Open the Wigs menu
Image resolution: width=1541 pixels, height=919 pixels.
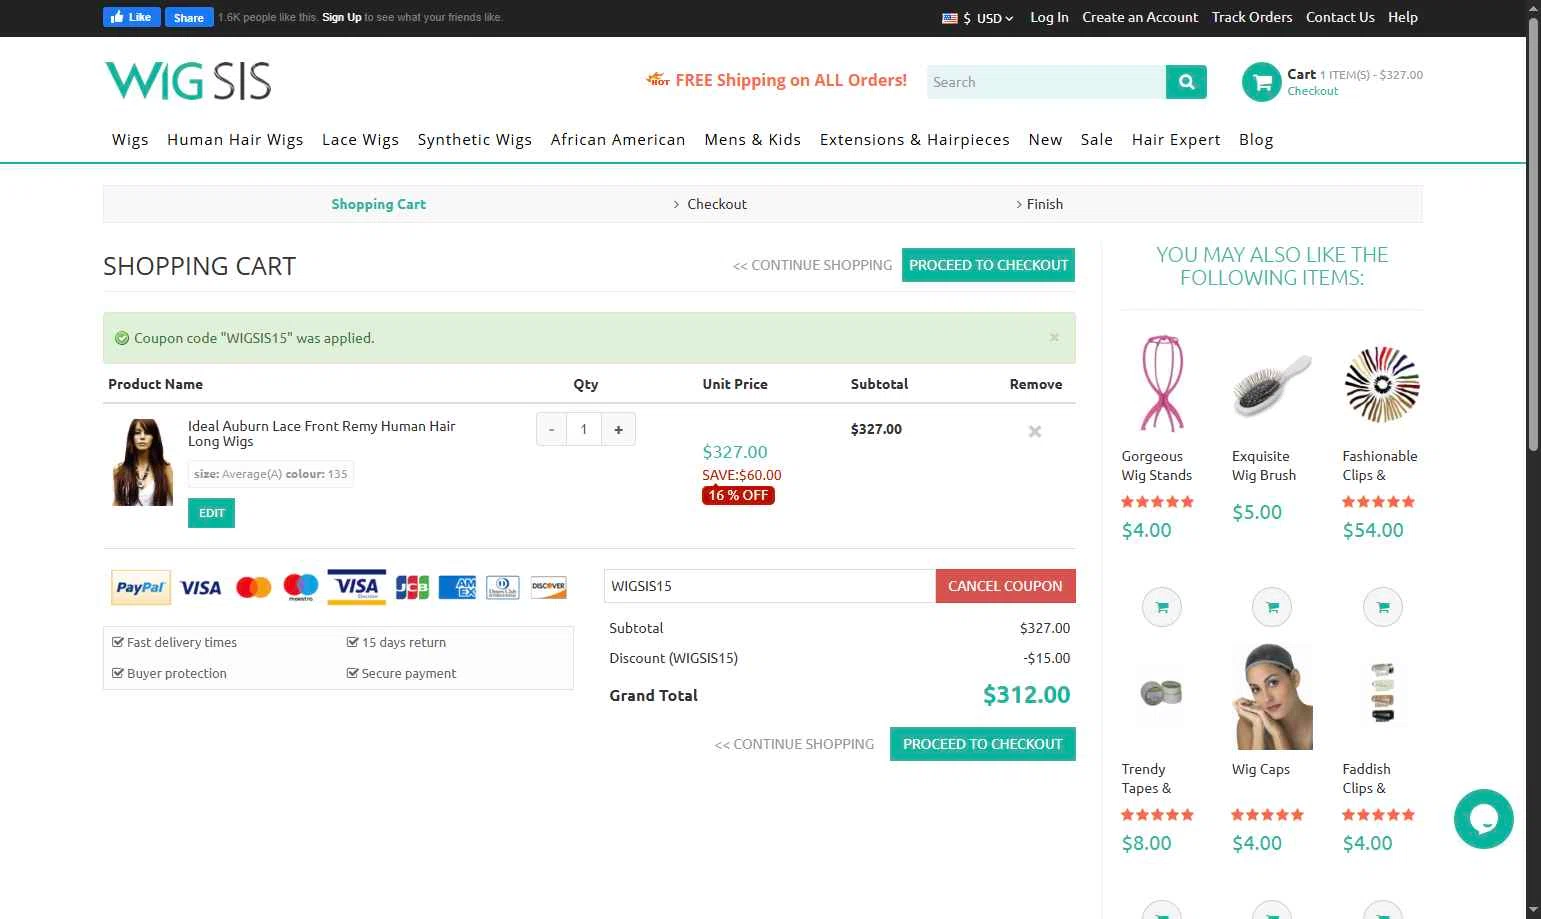pyautogui.click(x=130, y=140)
